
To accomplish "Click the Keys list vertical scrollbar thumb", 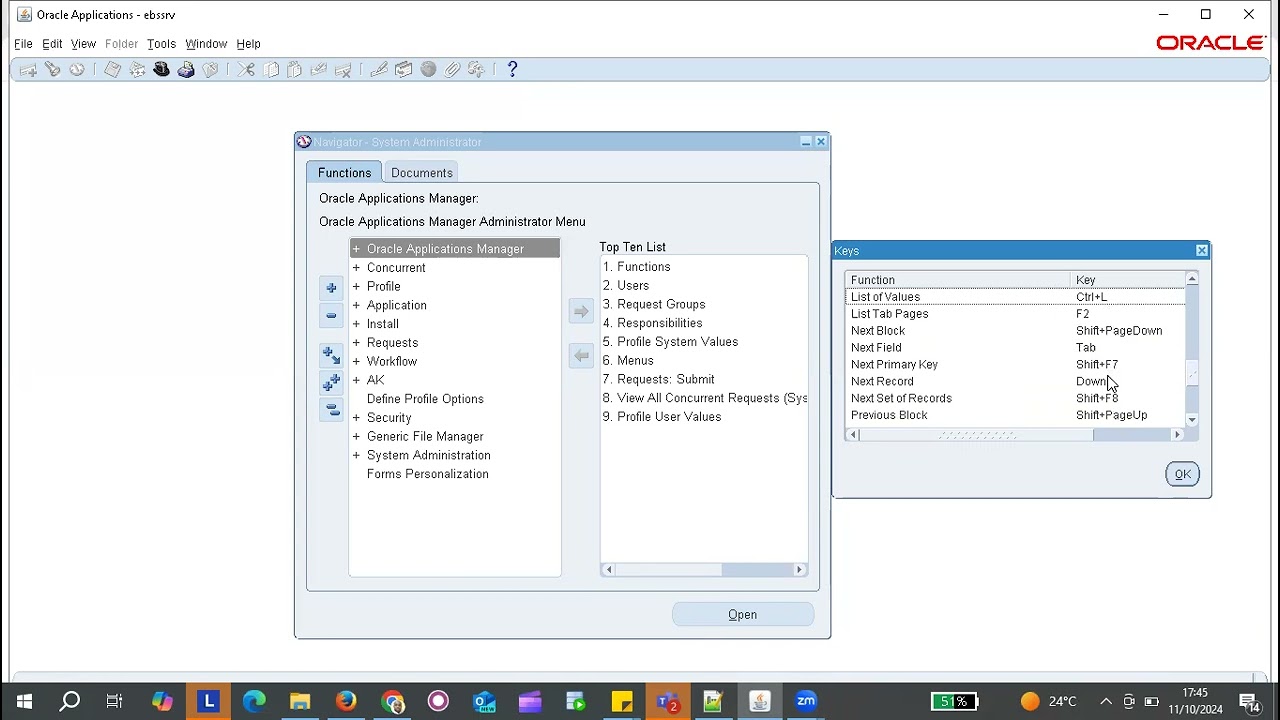I will (1192, 372).
